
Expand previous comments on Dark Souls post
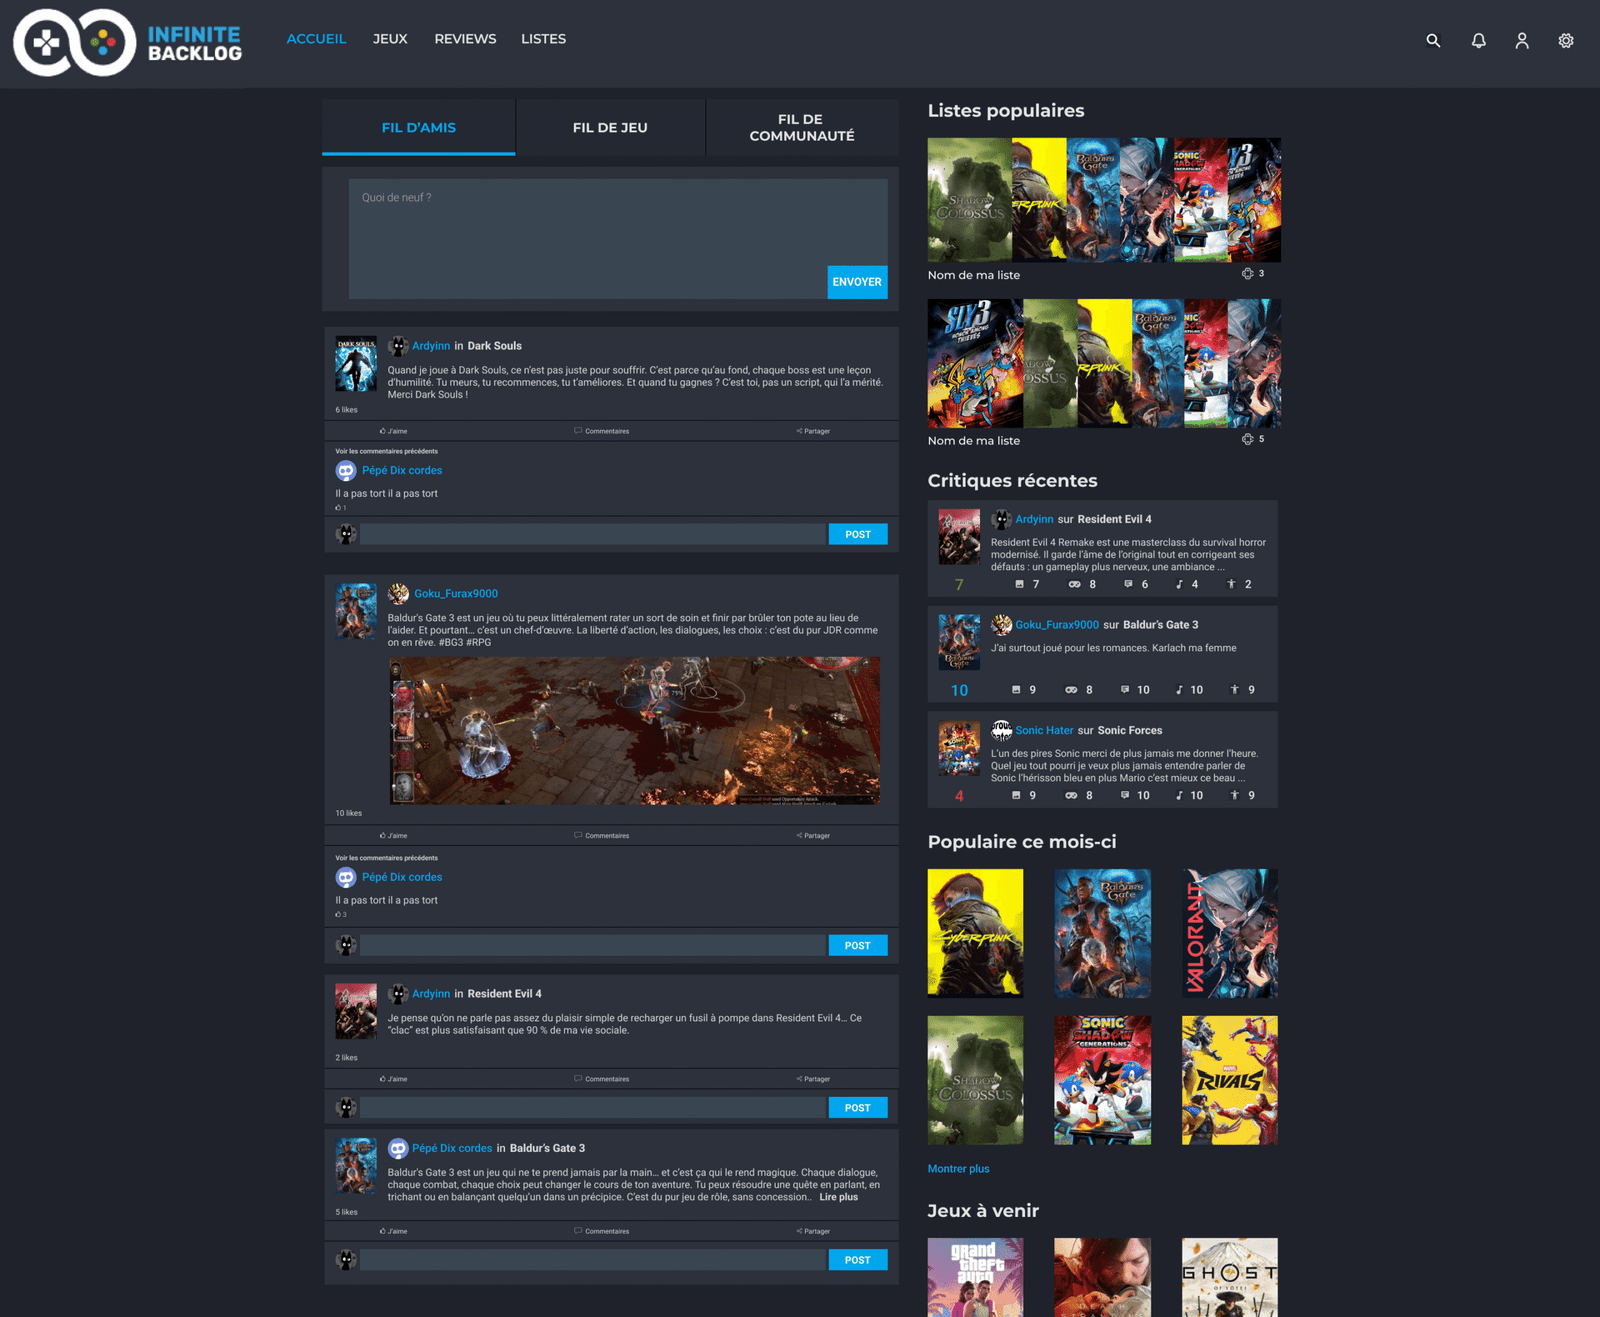point(386,451)
